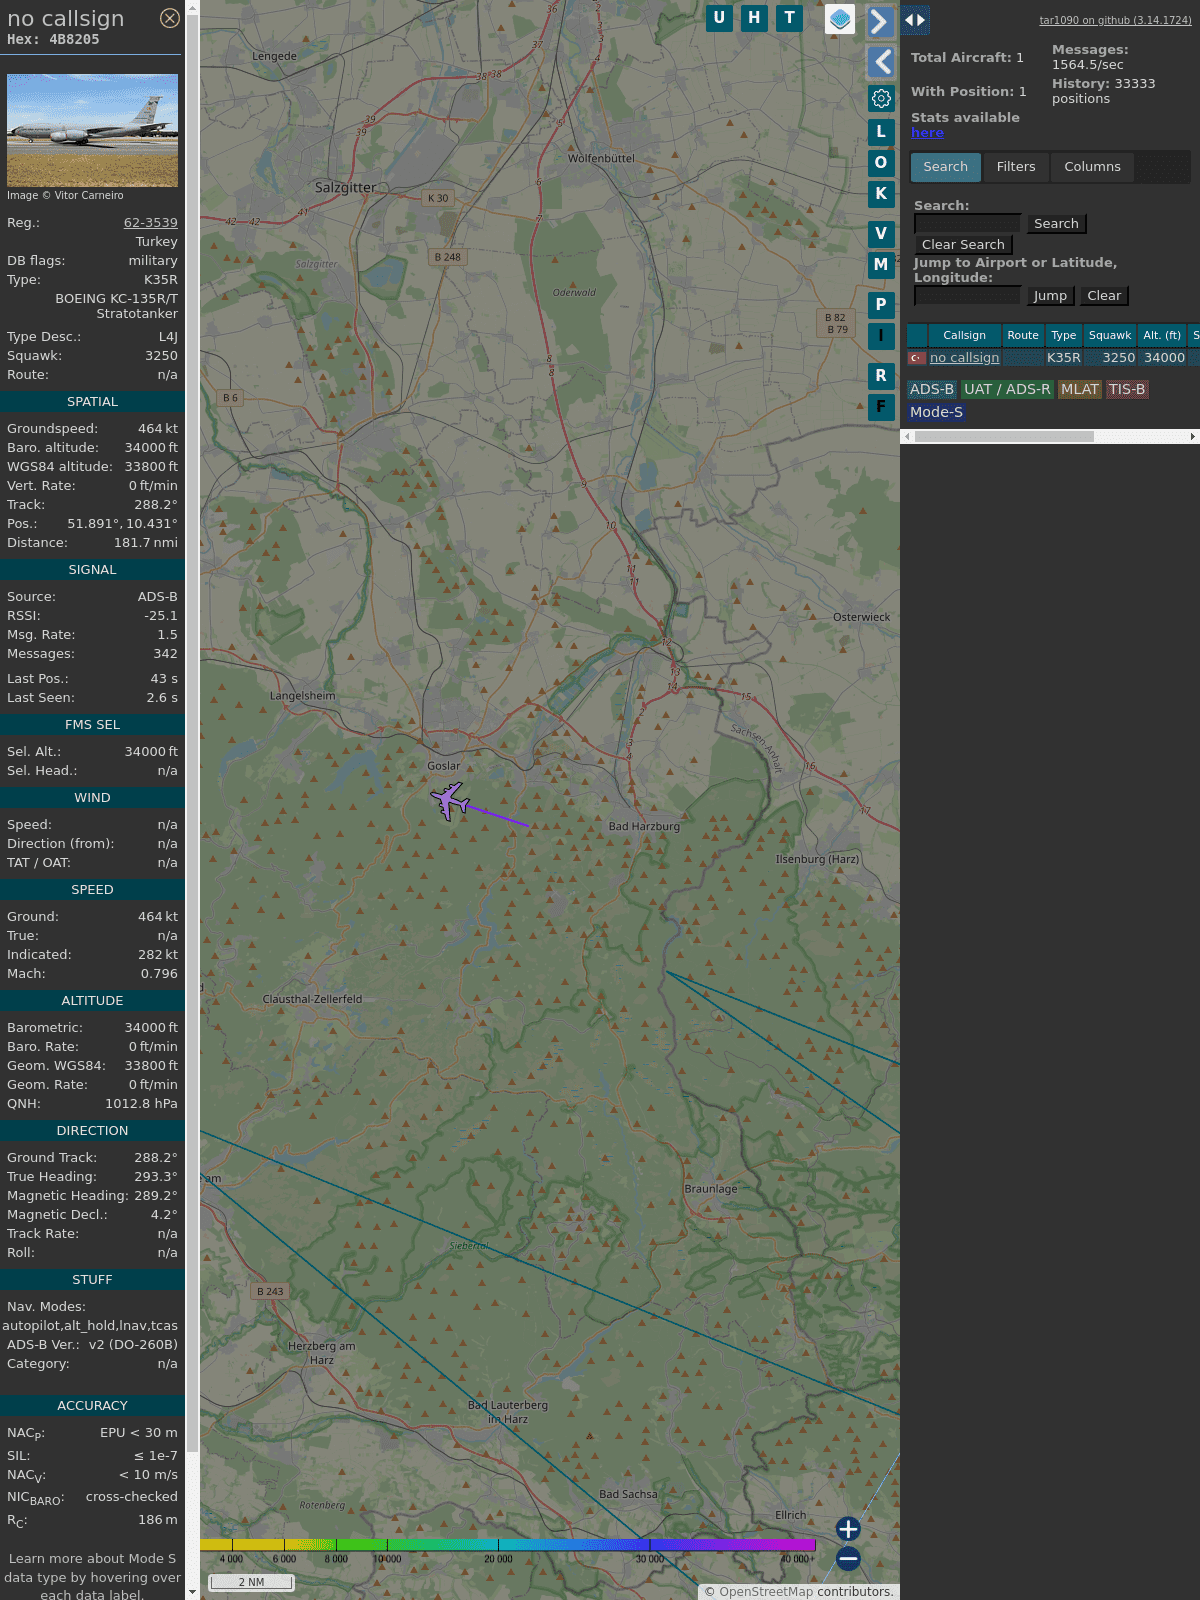Click the altitude color scale bar
The height and width of the screenshot is (1600, 1200).
pos(508,1545)
